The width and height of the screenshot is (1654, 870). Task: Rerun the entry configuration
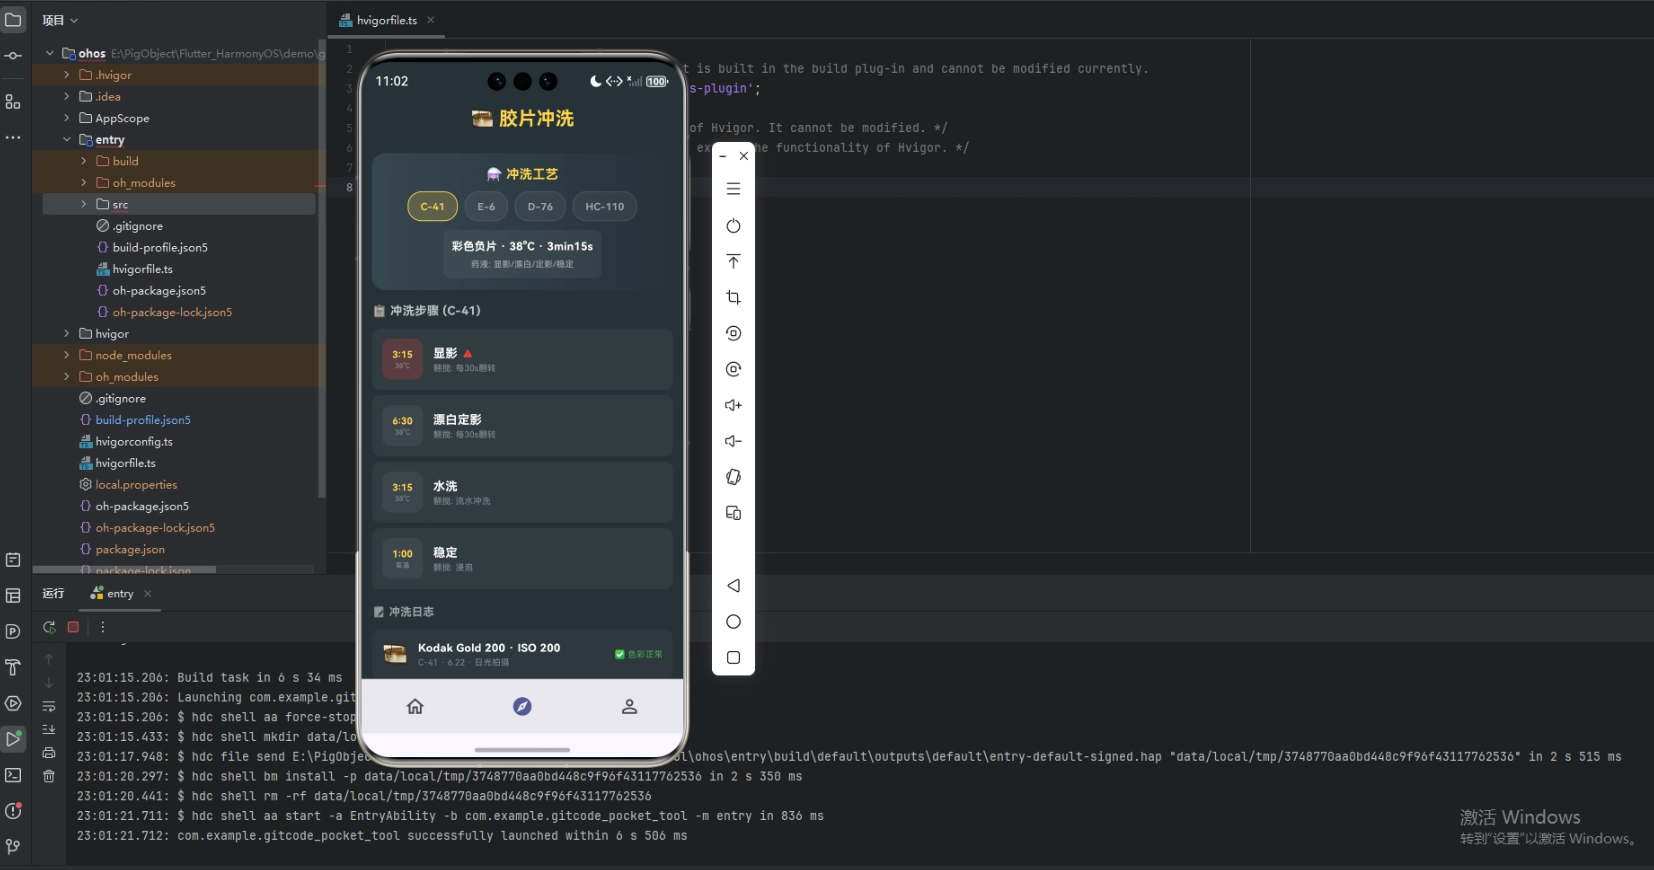click(49, 627)
